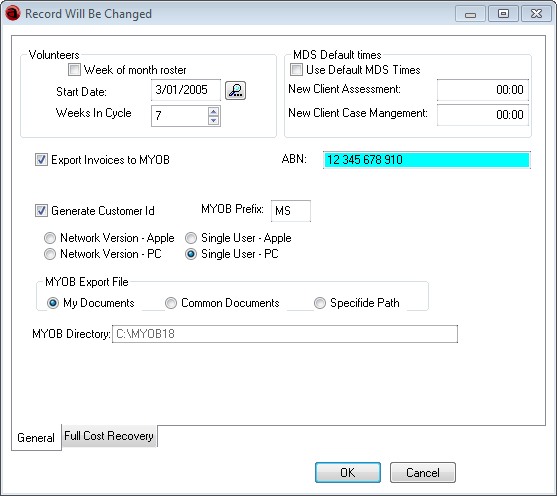Screen dimensions: 557x496
Task: Pick Common Documents export location
Action: [171, 303]
